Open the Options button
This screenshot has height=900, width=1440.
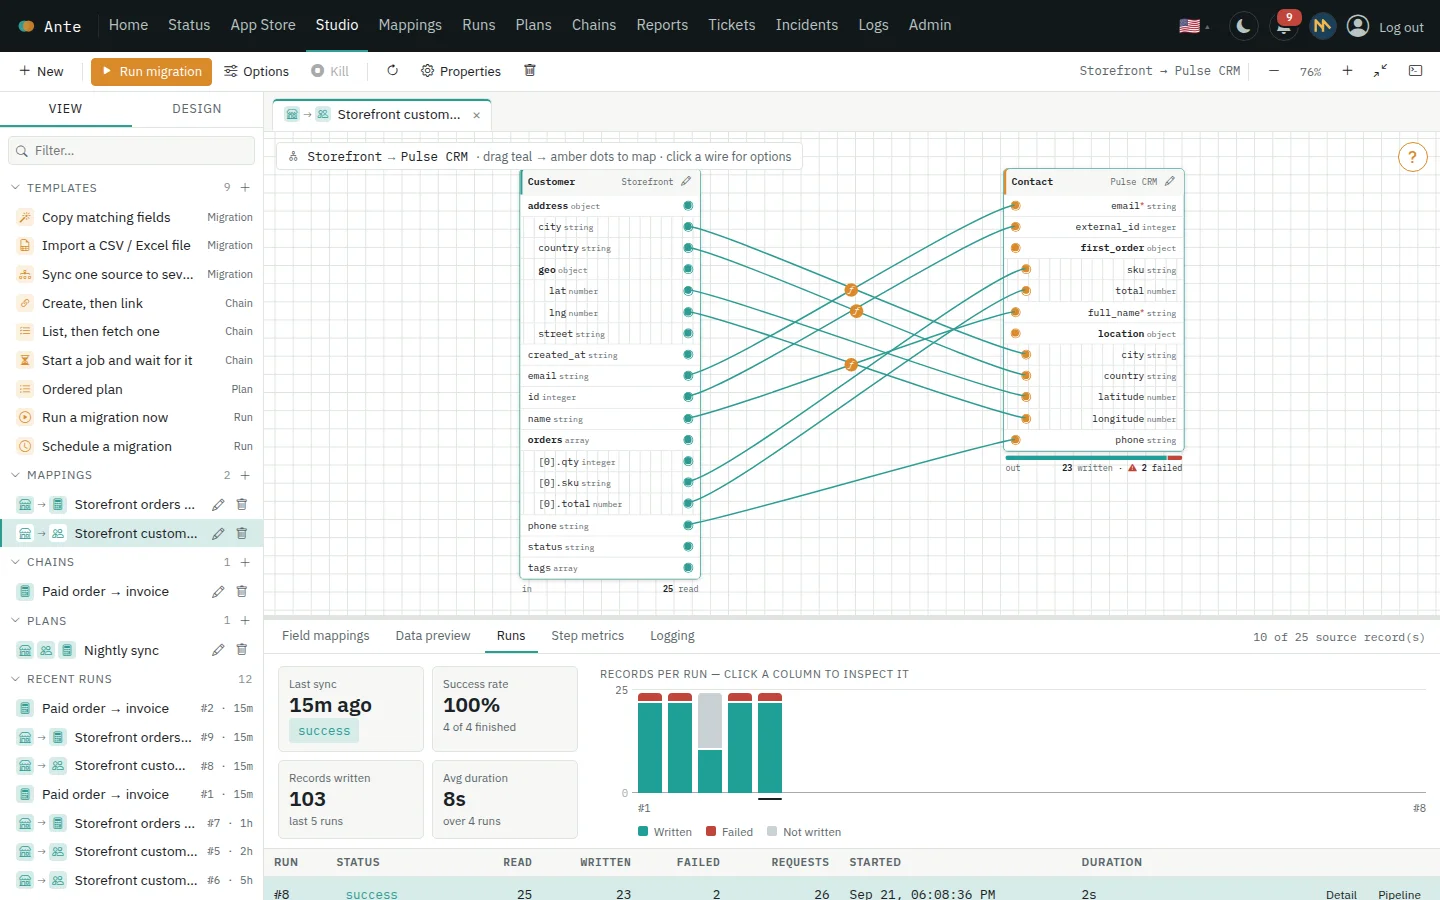256,71
